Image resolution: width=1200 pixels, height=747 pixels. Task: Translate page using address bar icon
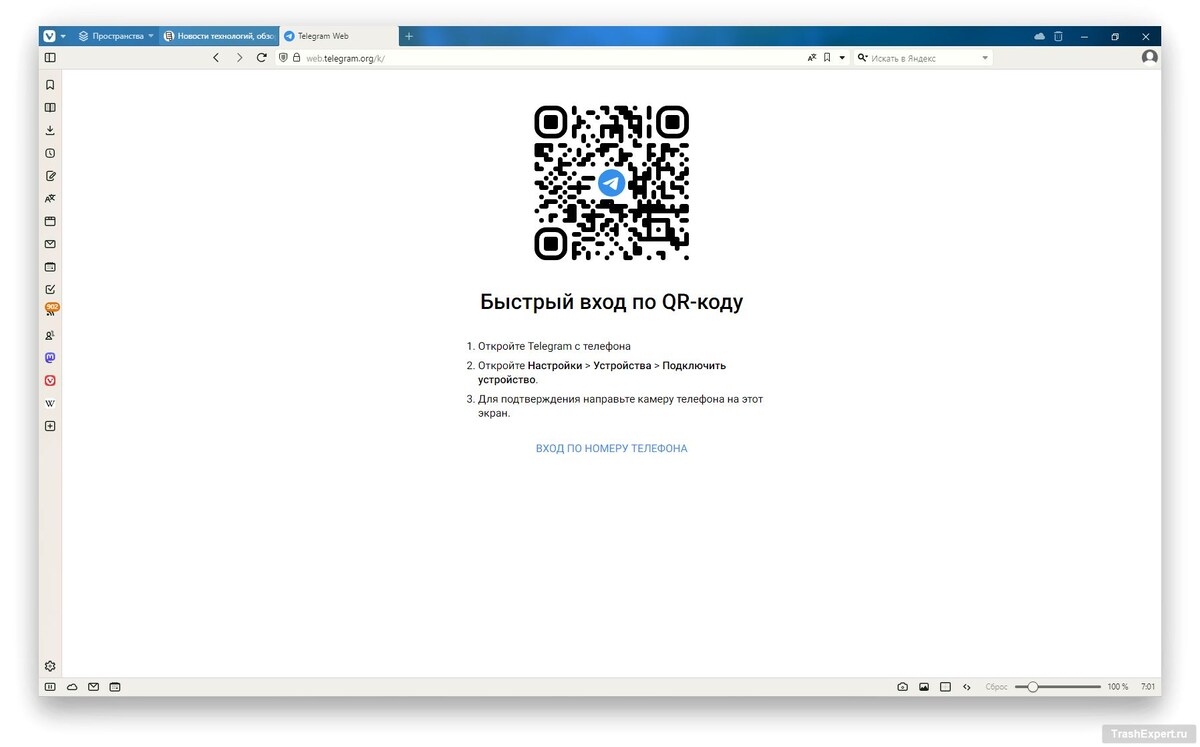812,58
